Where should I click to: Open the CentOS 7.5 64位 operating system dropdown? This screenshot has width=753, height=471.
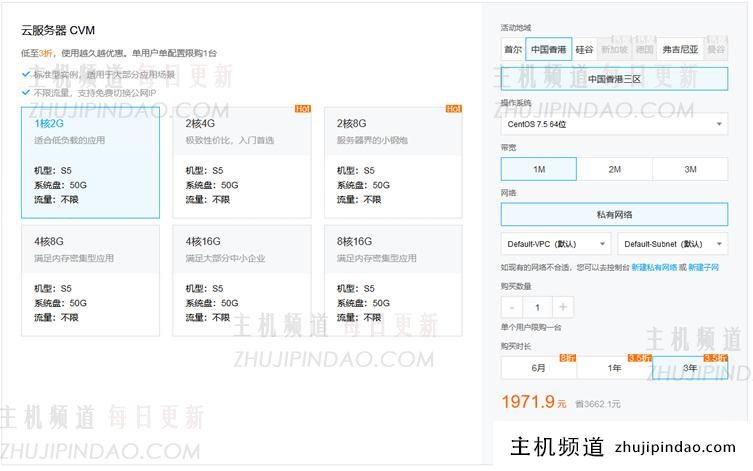click(614, 125)
